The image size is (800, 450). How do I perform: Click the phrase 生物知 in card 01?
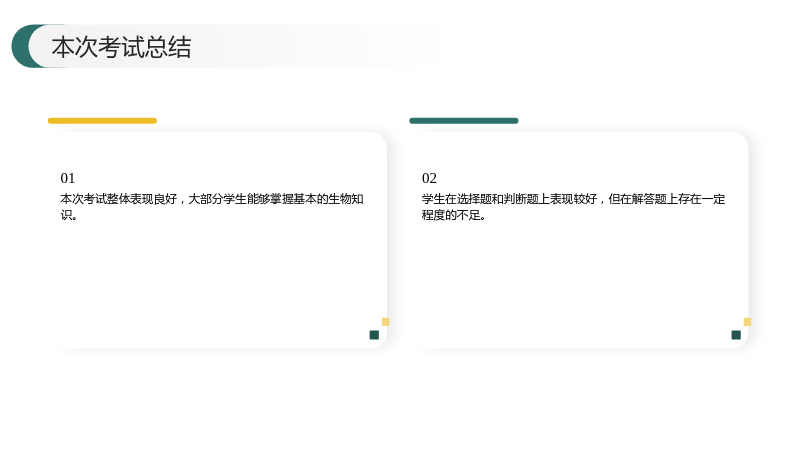click(346, 199)
